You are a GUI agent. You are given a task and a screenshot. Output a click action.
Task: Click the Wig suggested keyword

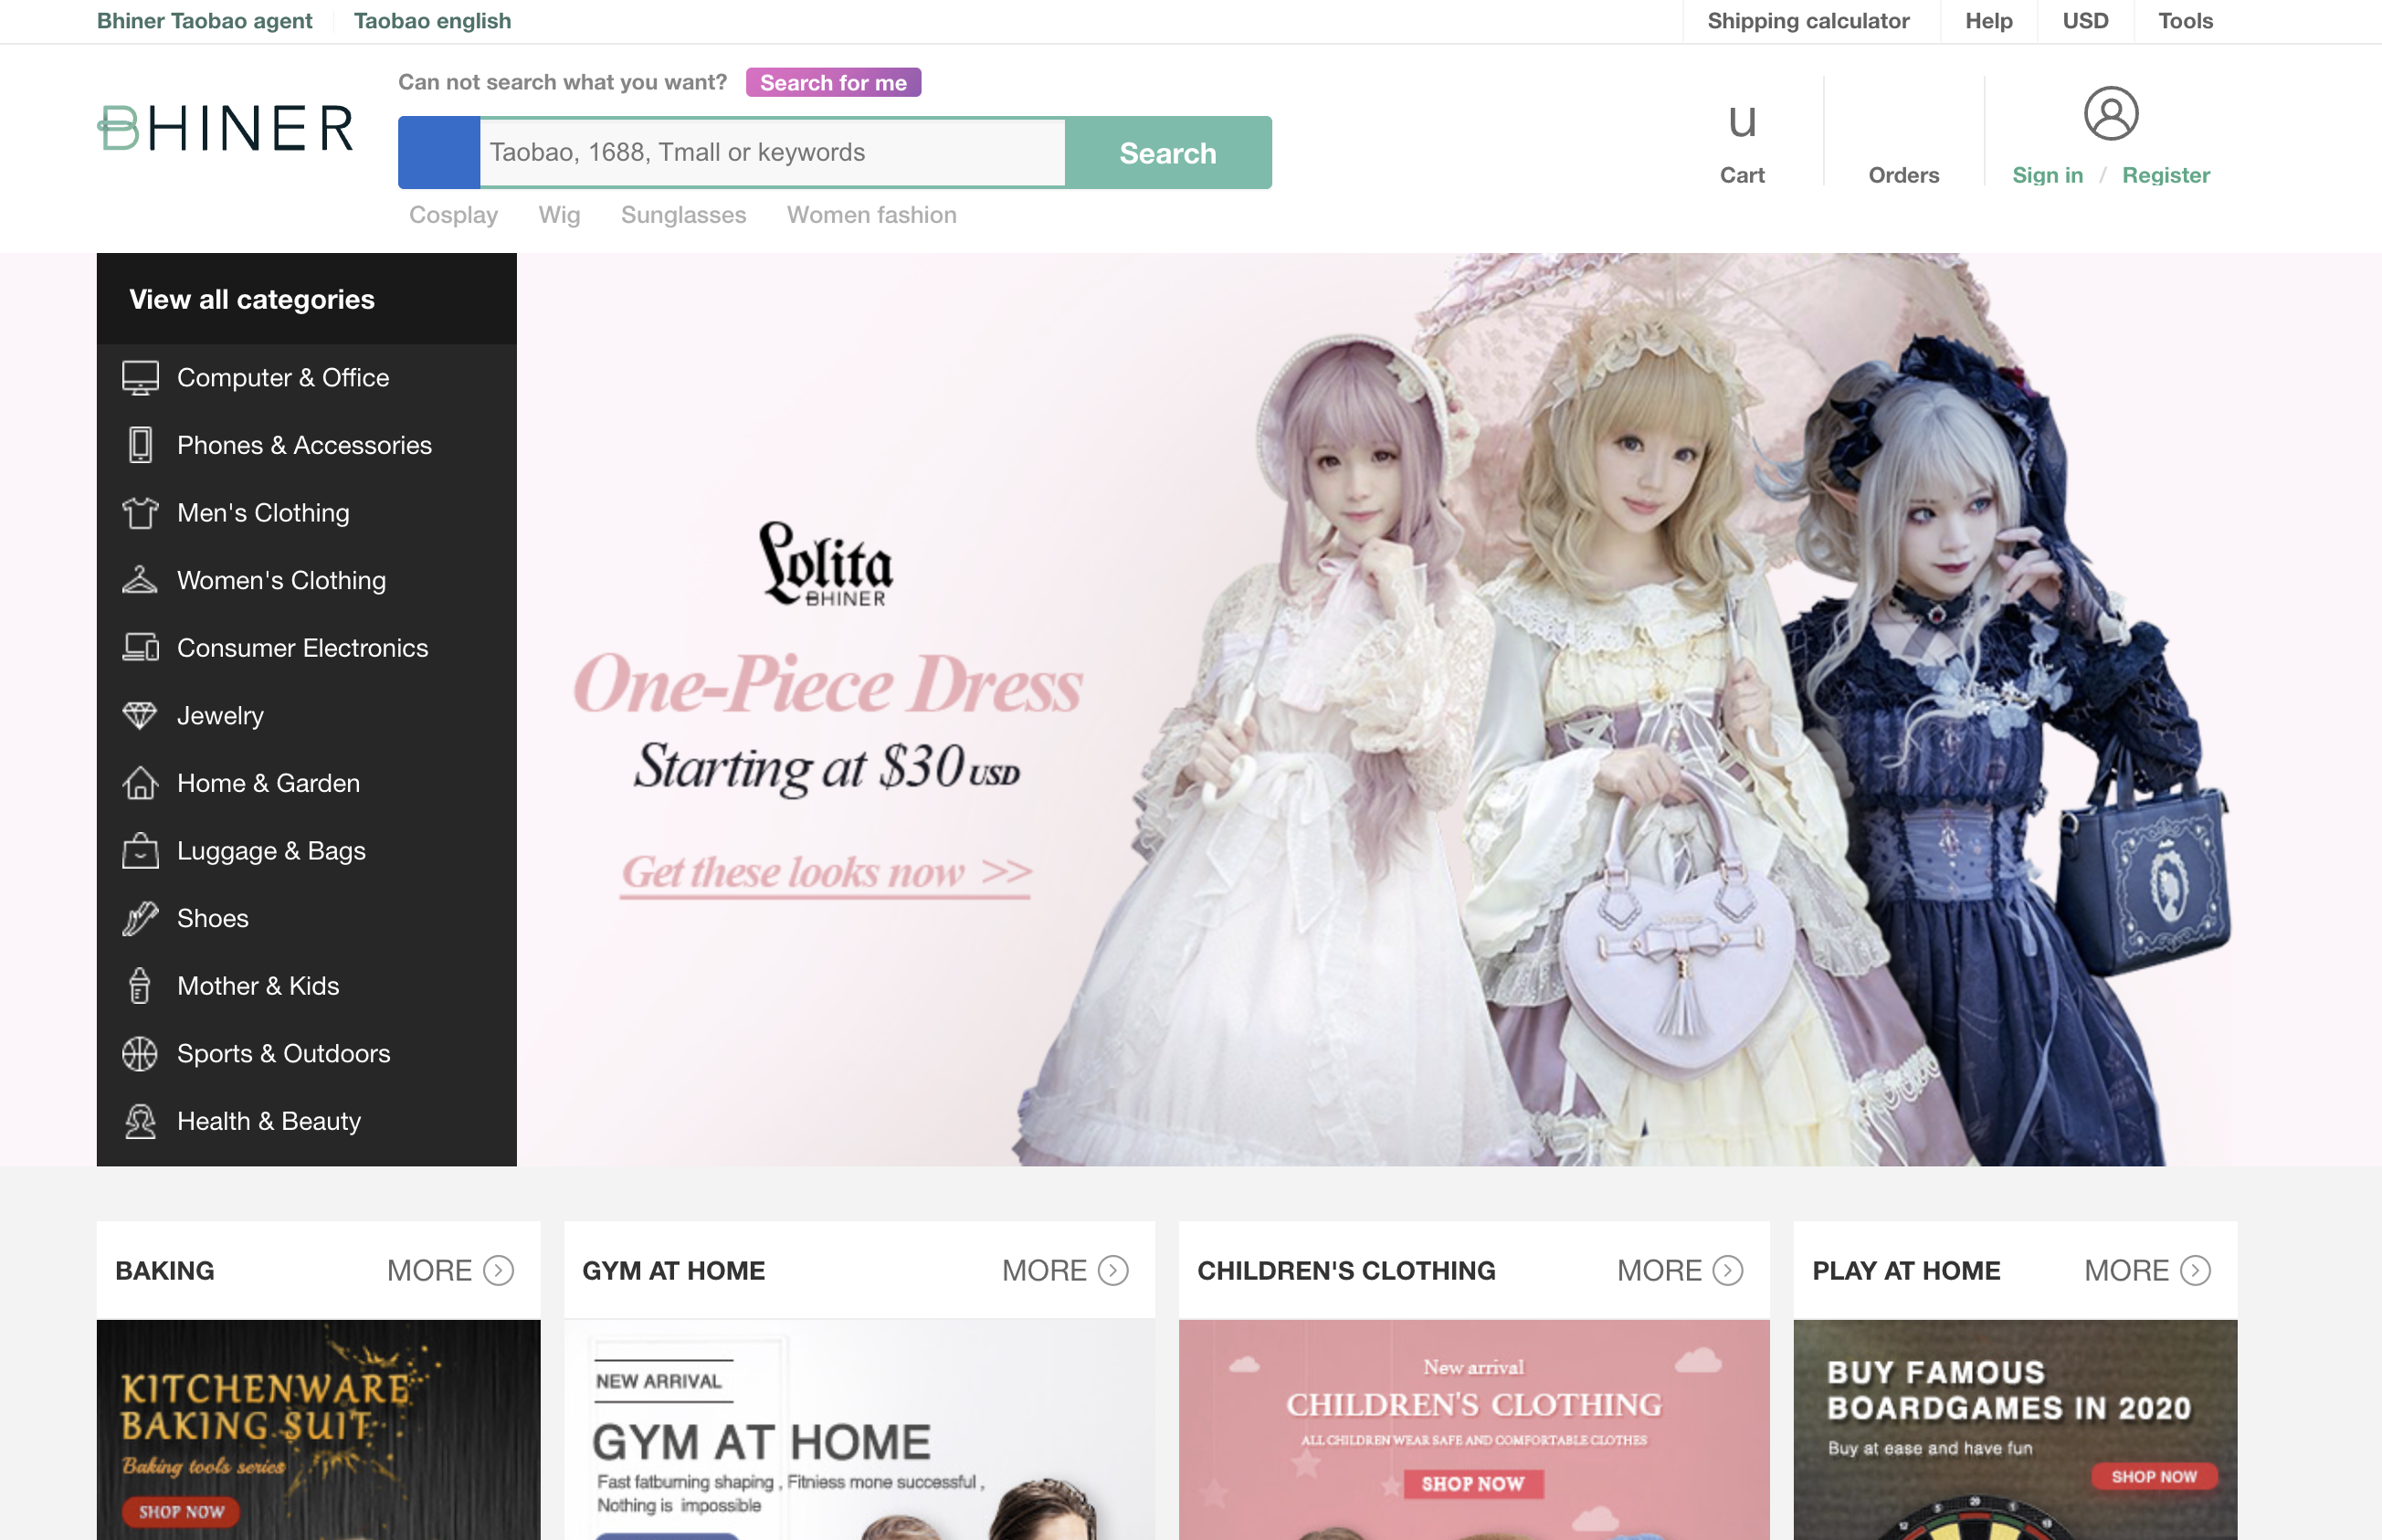click(559, 215)
